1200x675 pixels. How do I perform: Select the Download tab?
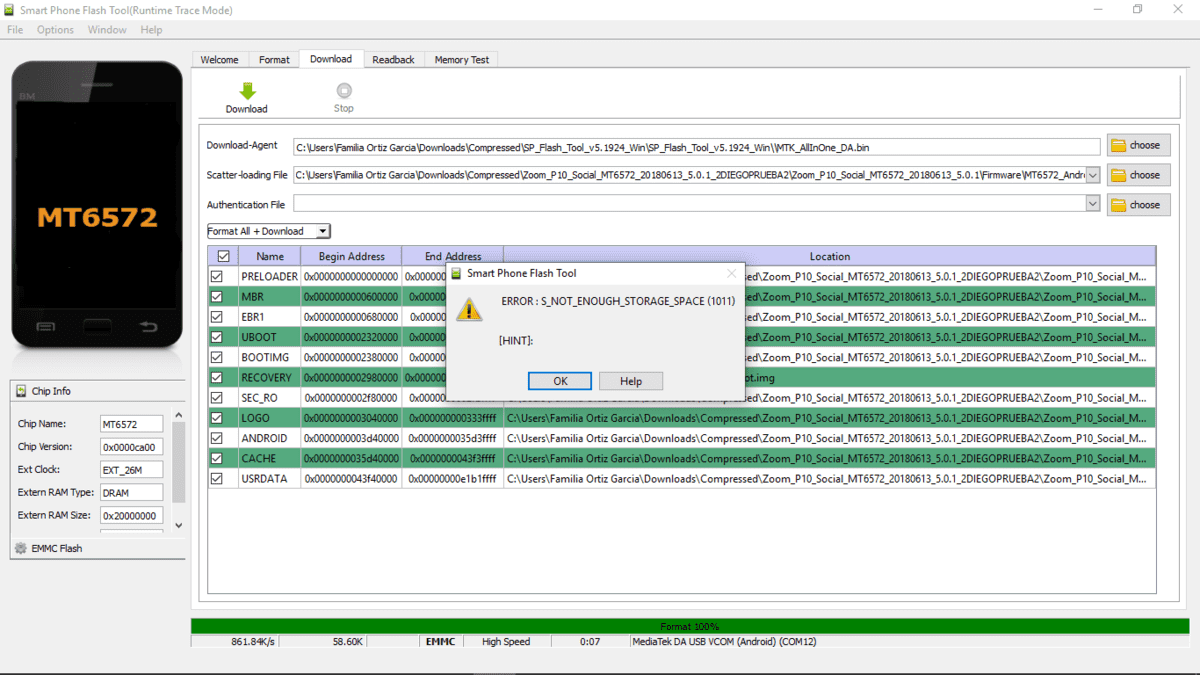click(331, 59)
